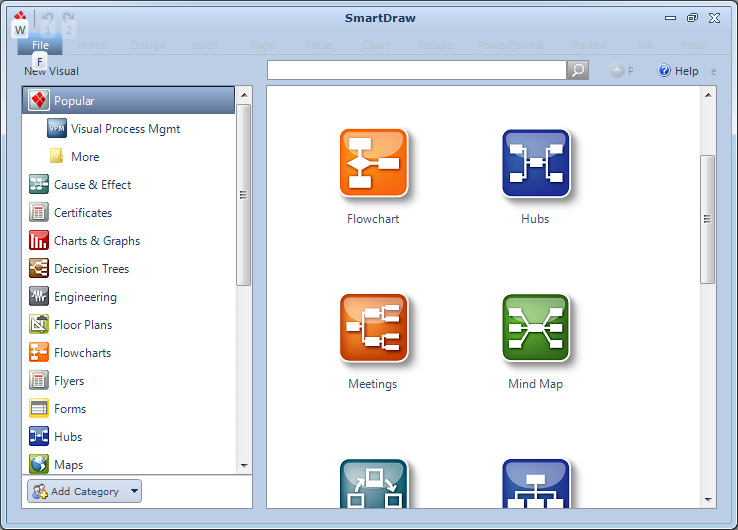Select Charts & Graphs category
Image resolution: width=738 pixels, height=530 pixels.
coord(96,241)
